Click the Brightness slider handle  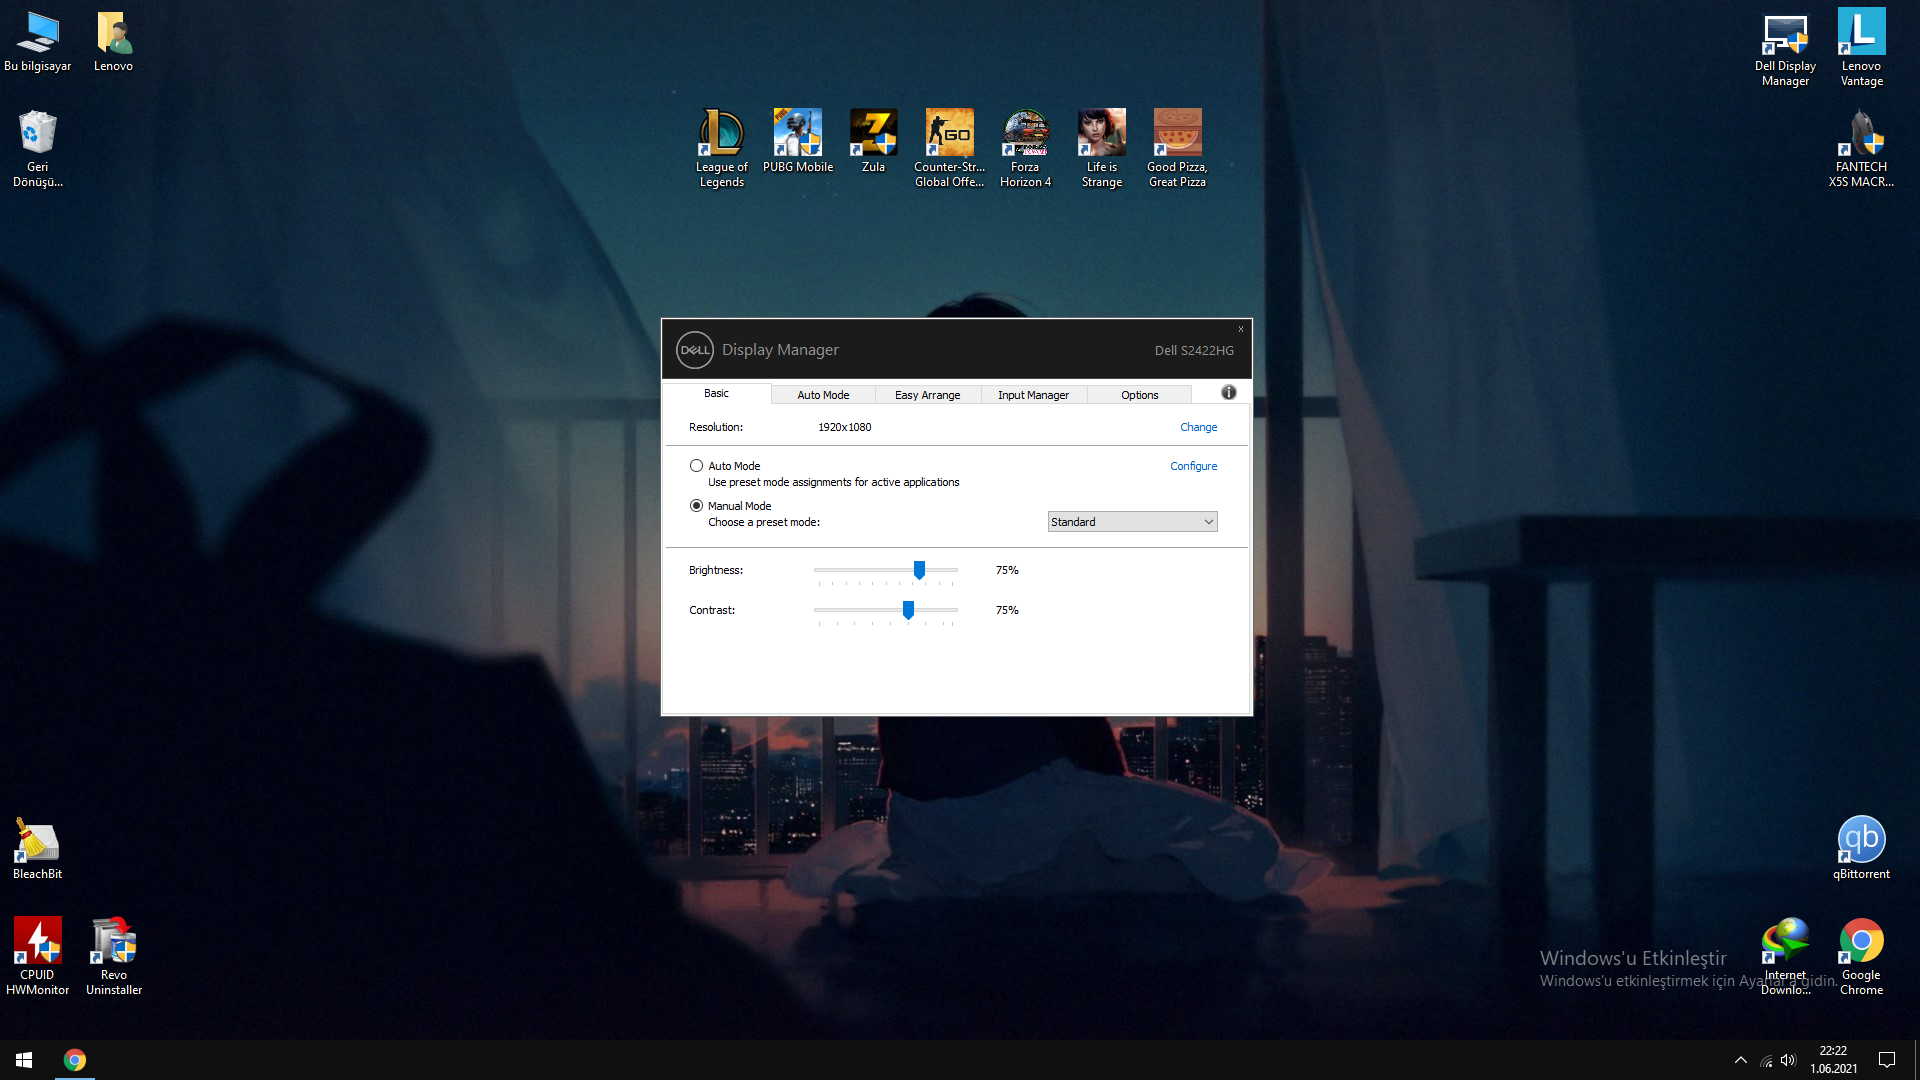click(919, 570)
